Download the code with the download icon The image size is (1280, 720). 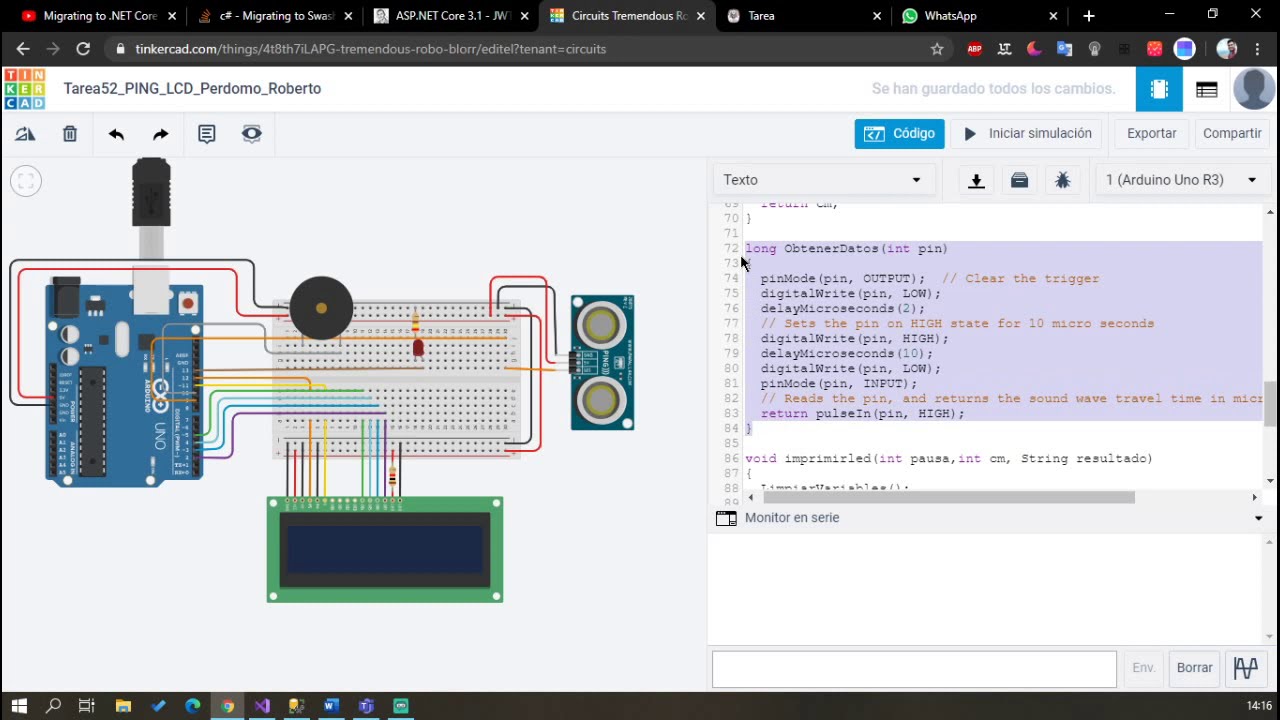977,180
